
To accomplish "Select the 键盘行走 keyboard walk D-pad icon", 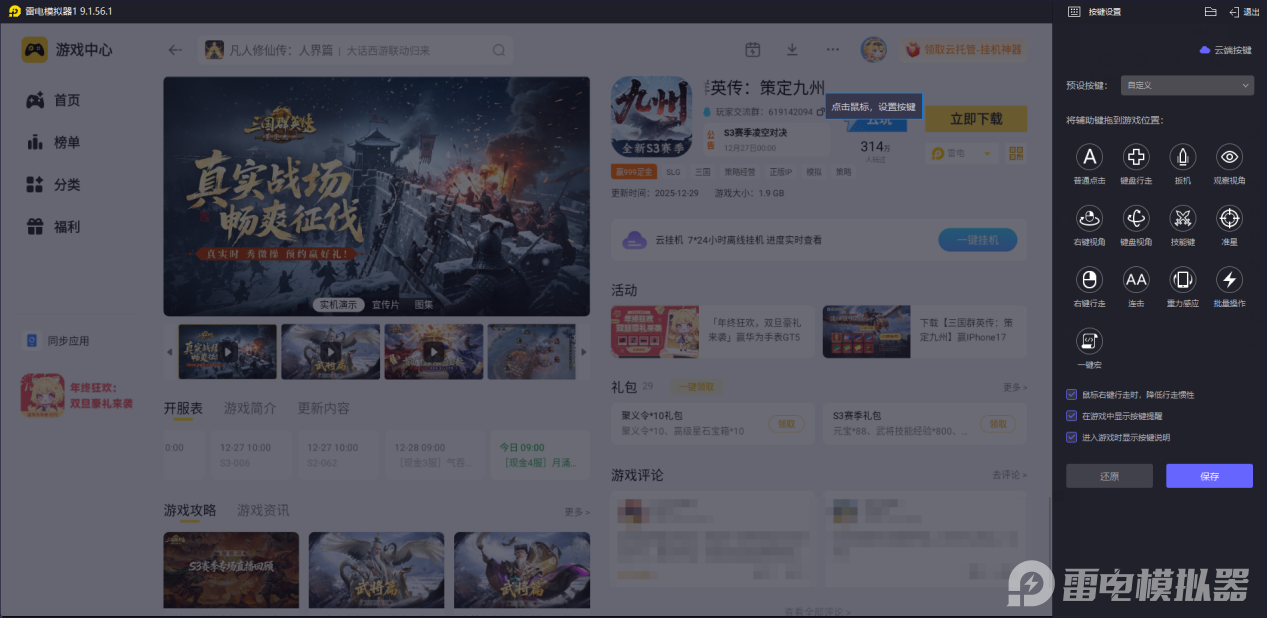I will point(1136,157).
